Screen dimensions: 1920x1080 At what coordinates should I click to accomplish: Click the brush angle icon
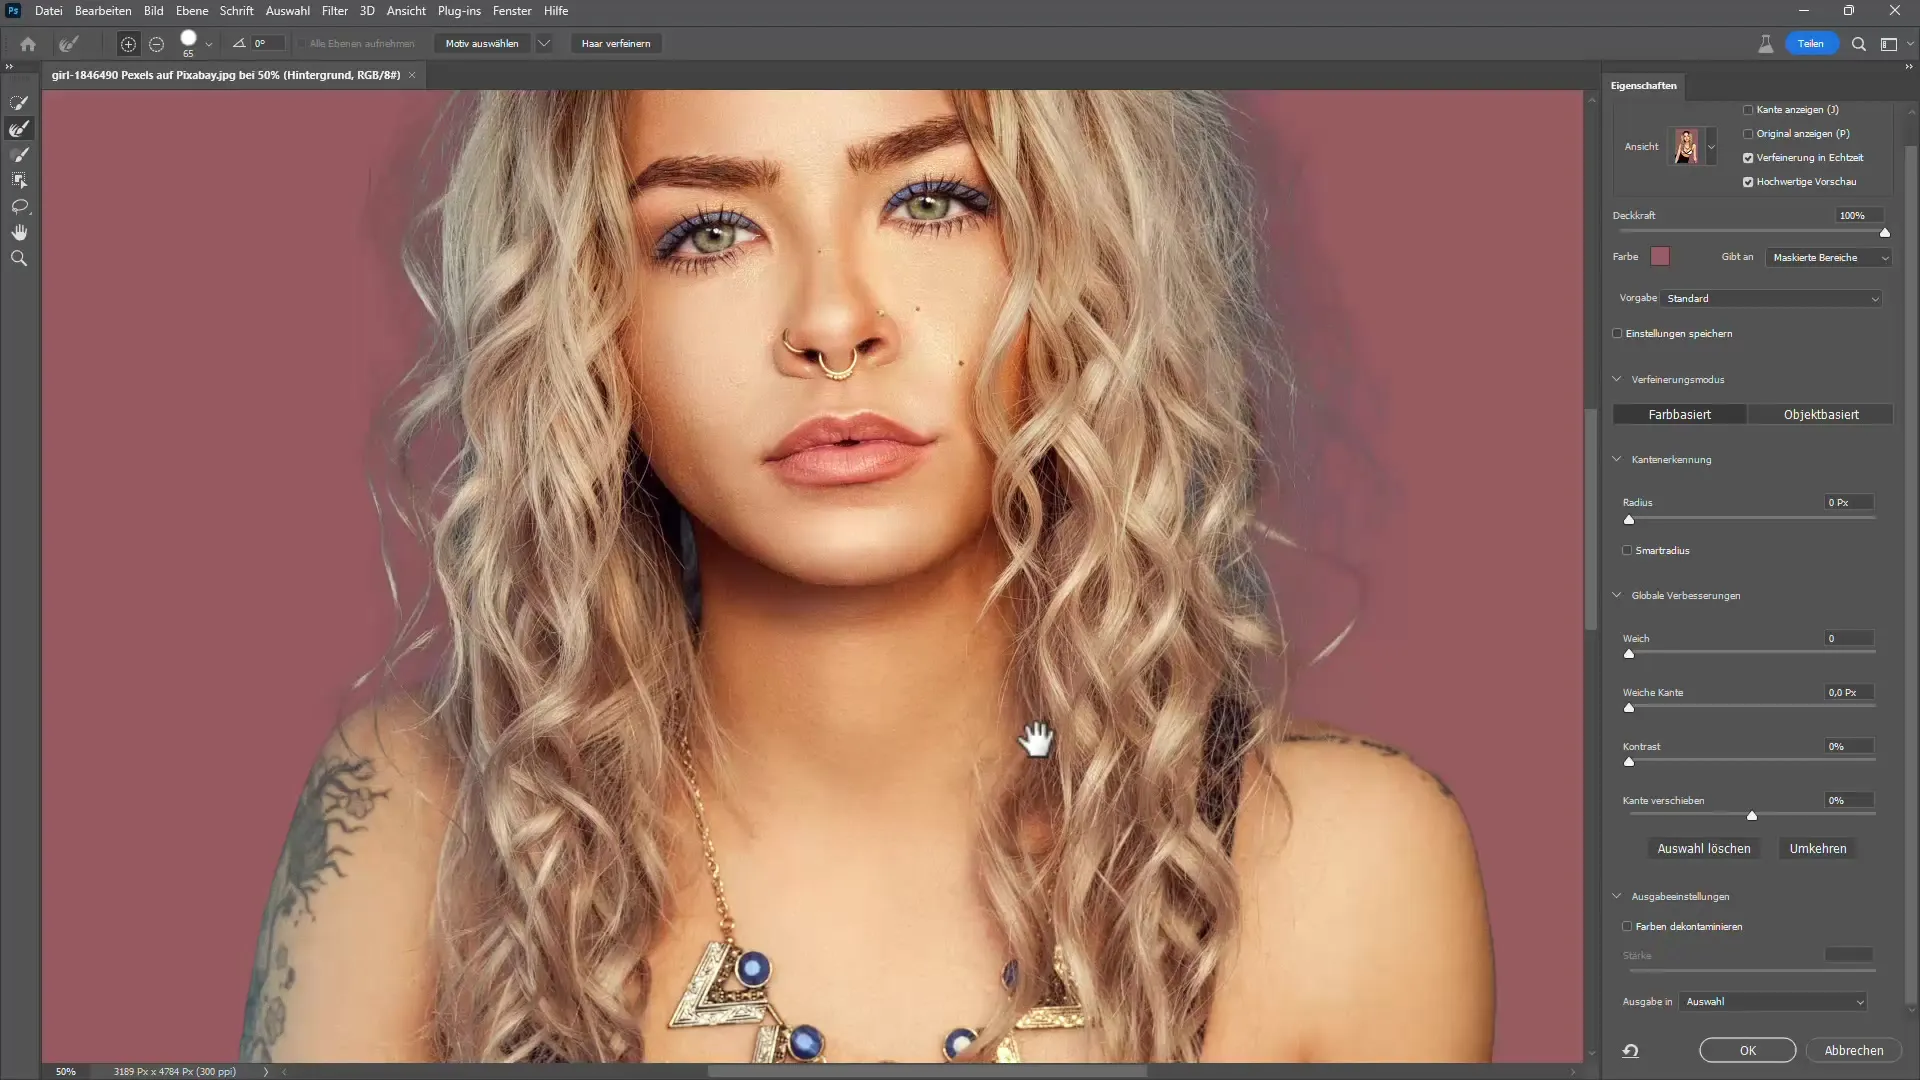tap(239, 43)
